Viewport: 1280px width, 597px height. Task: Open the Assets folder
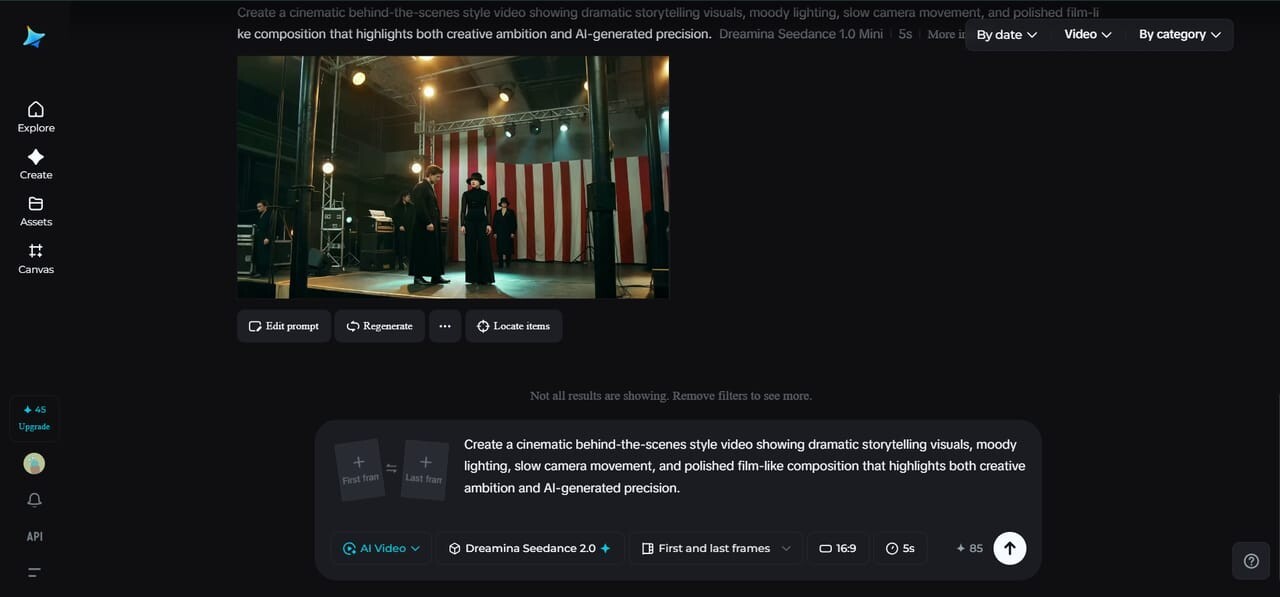36,211
